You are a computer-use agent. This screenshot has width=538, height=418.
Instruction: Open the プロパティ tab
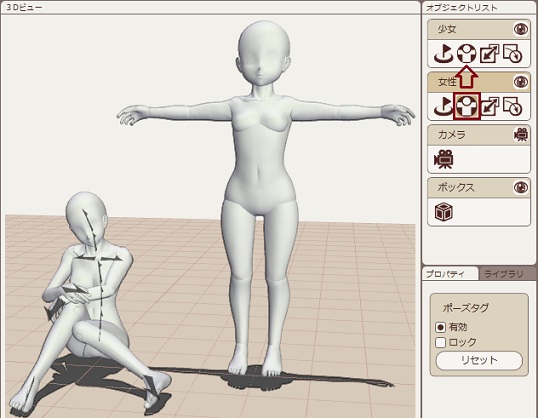[x=445, y=274]
